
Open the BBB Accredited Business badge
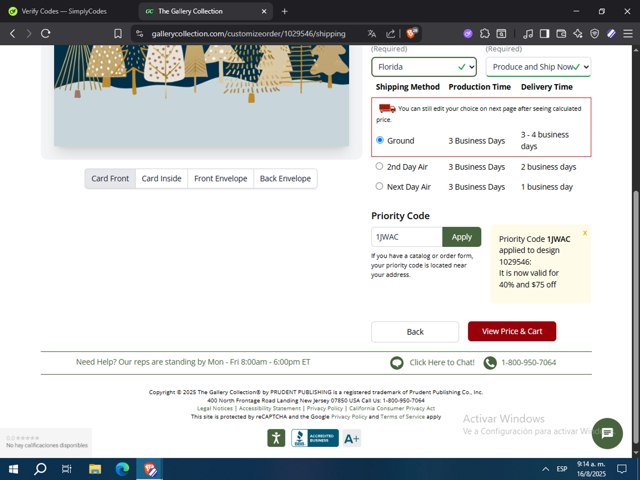pos(315,438)
